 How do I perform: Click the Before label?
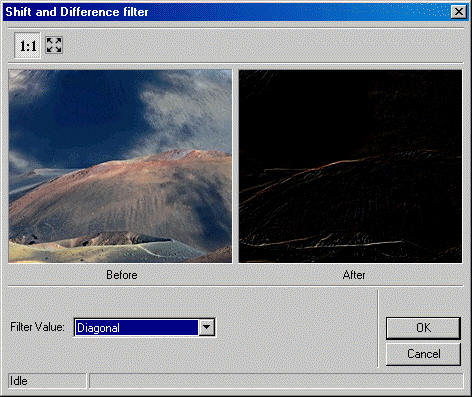click(122, 275)
